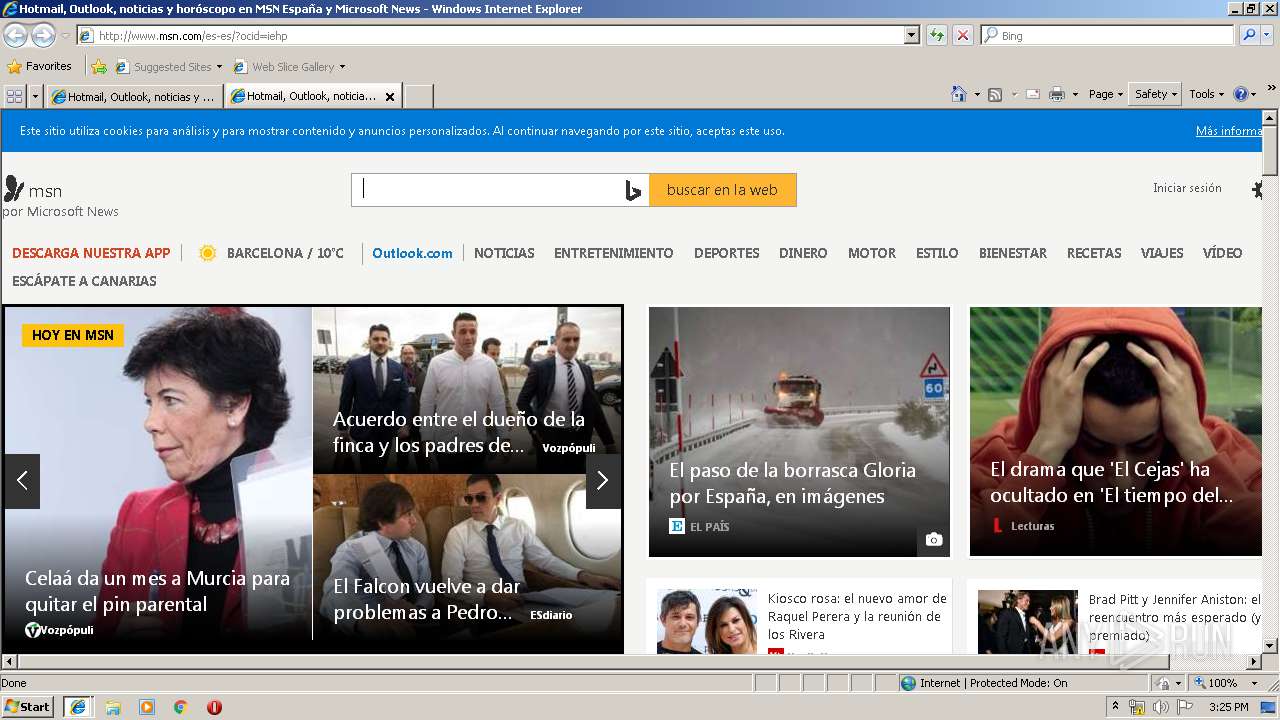Add to Favorites bar star icon

[x=99, y=67]
